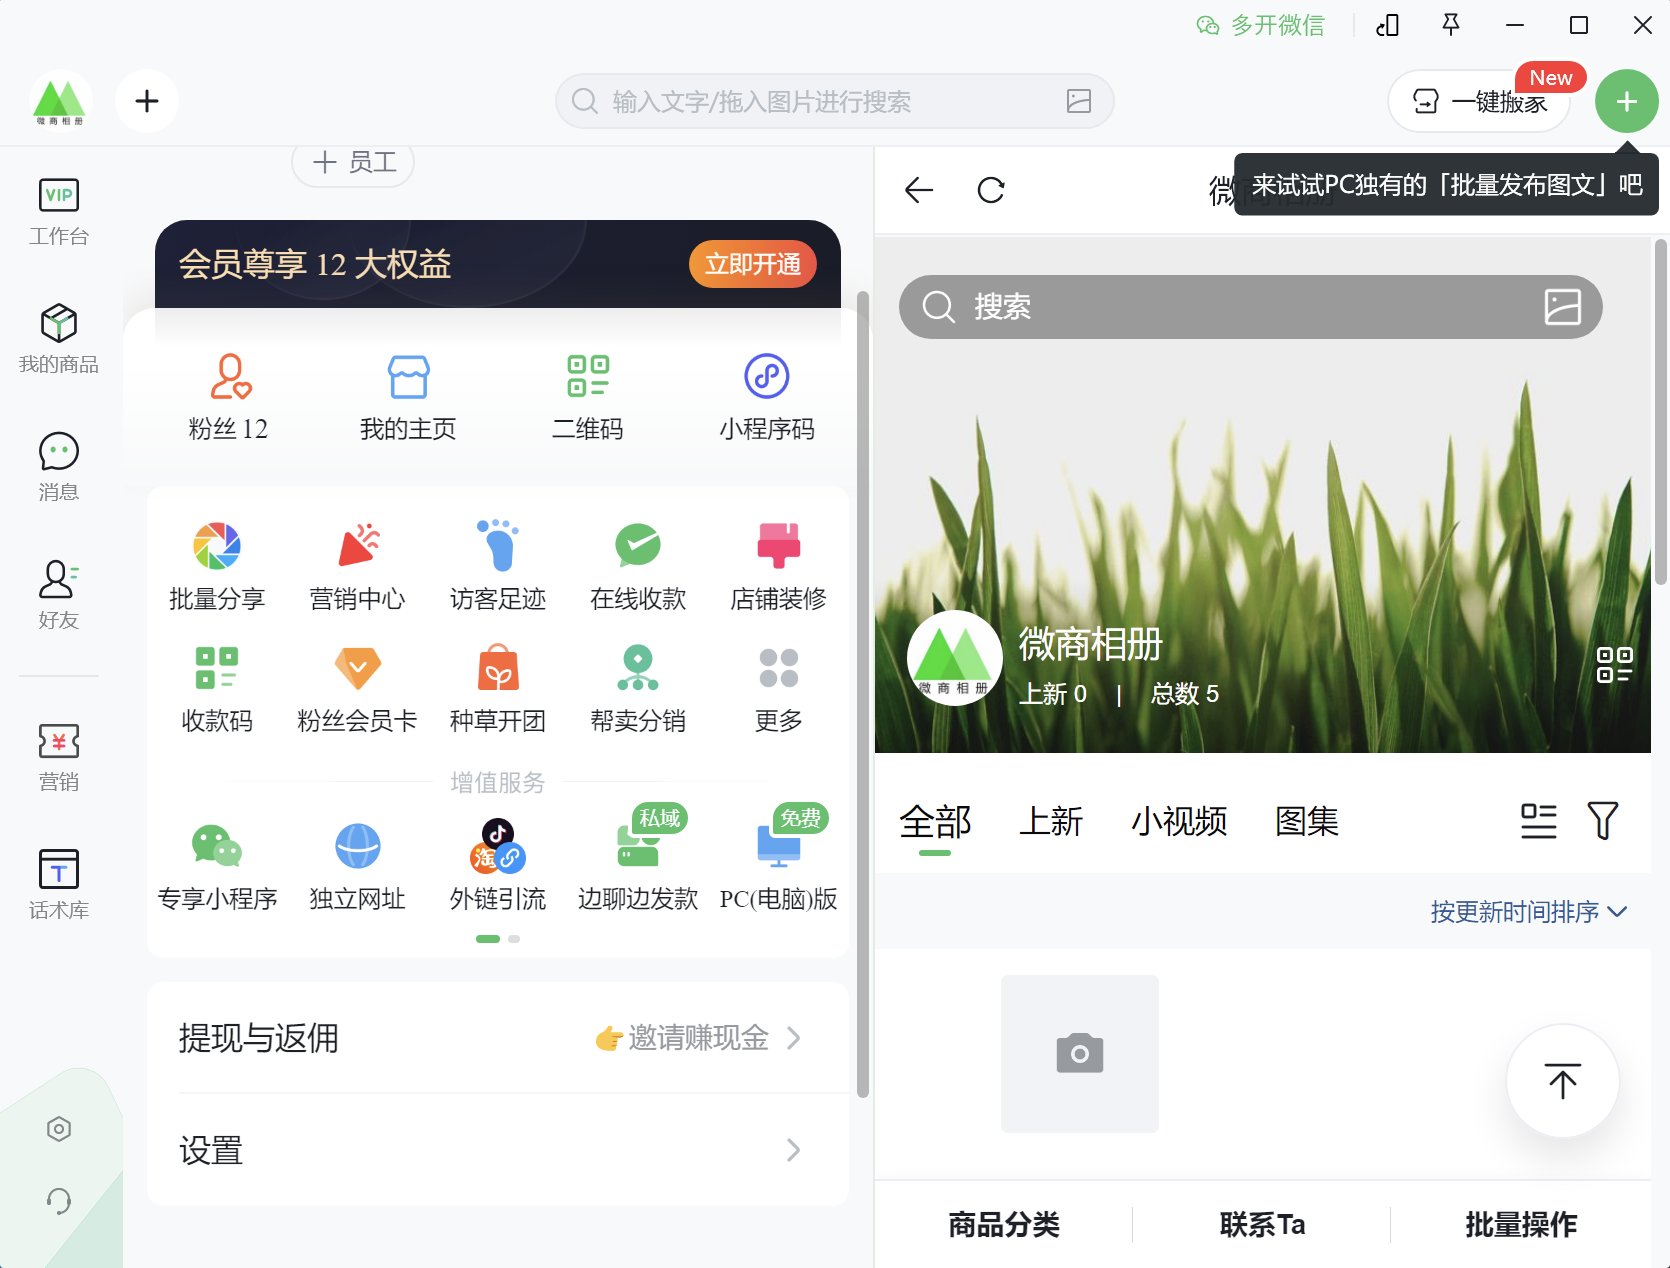Screen dimensions: 1670x1268
Task: Open 一键搬家 one-click migration
Action: (x=1479, y=101)
